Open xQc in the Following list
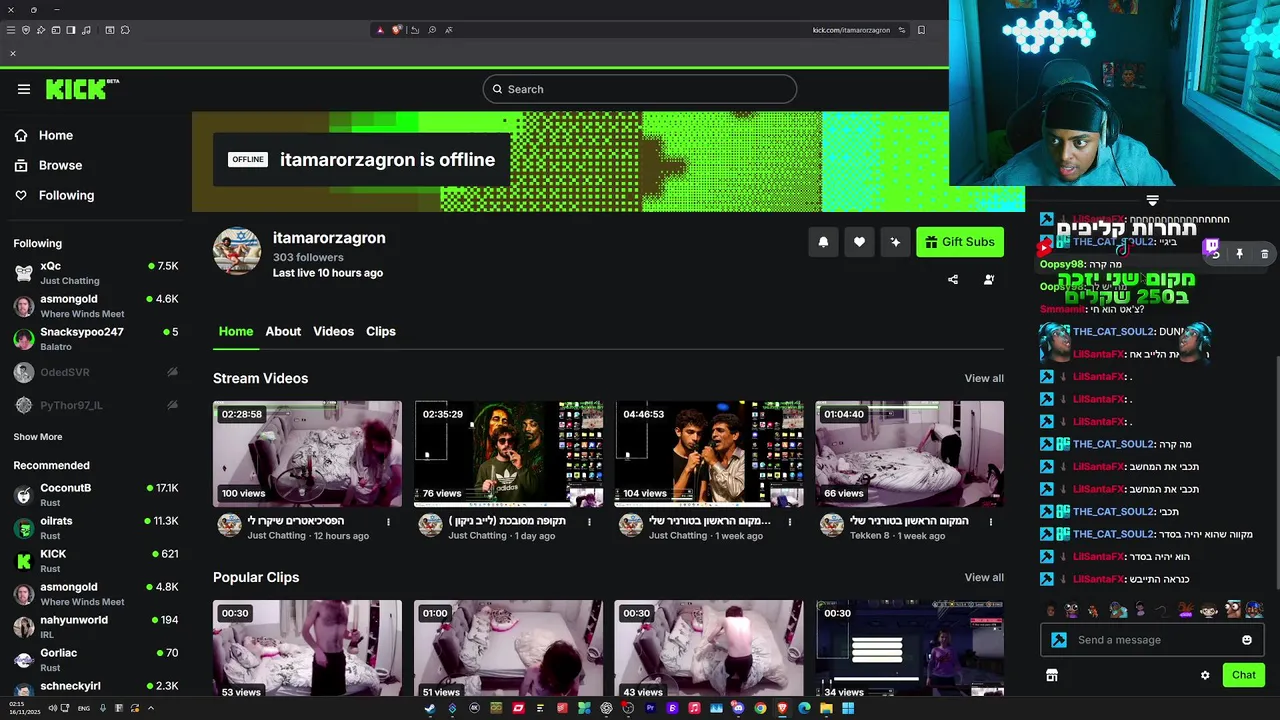This screenshot has width=1280, height=720. coord(96,273)
